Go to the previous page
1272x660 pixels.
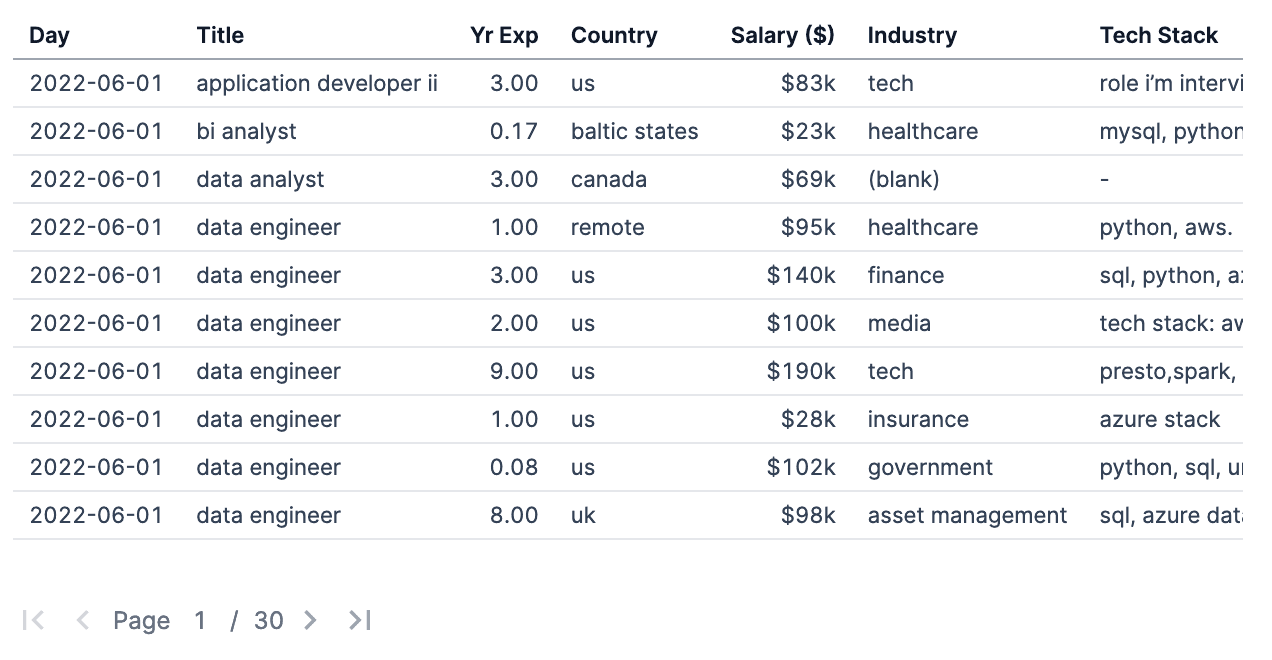point(82,620)
